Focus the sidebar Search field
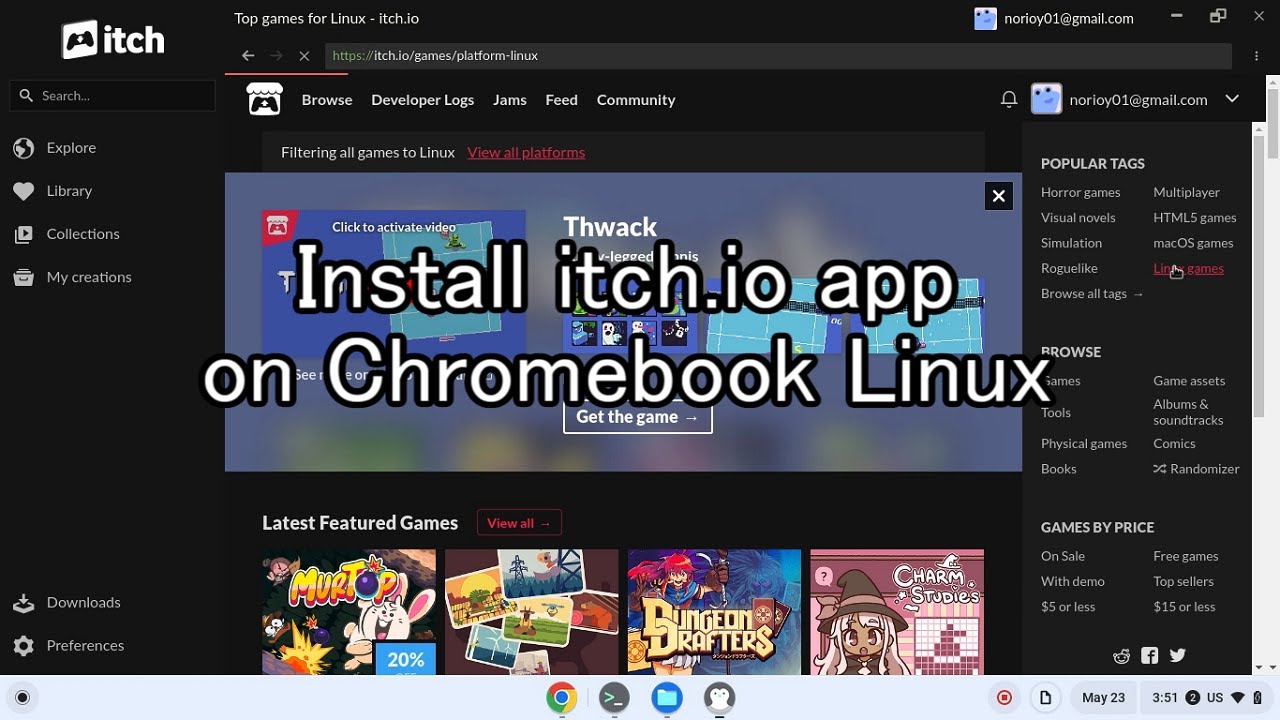1280x720 pixels. click(113, 96)
